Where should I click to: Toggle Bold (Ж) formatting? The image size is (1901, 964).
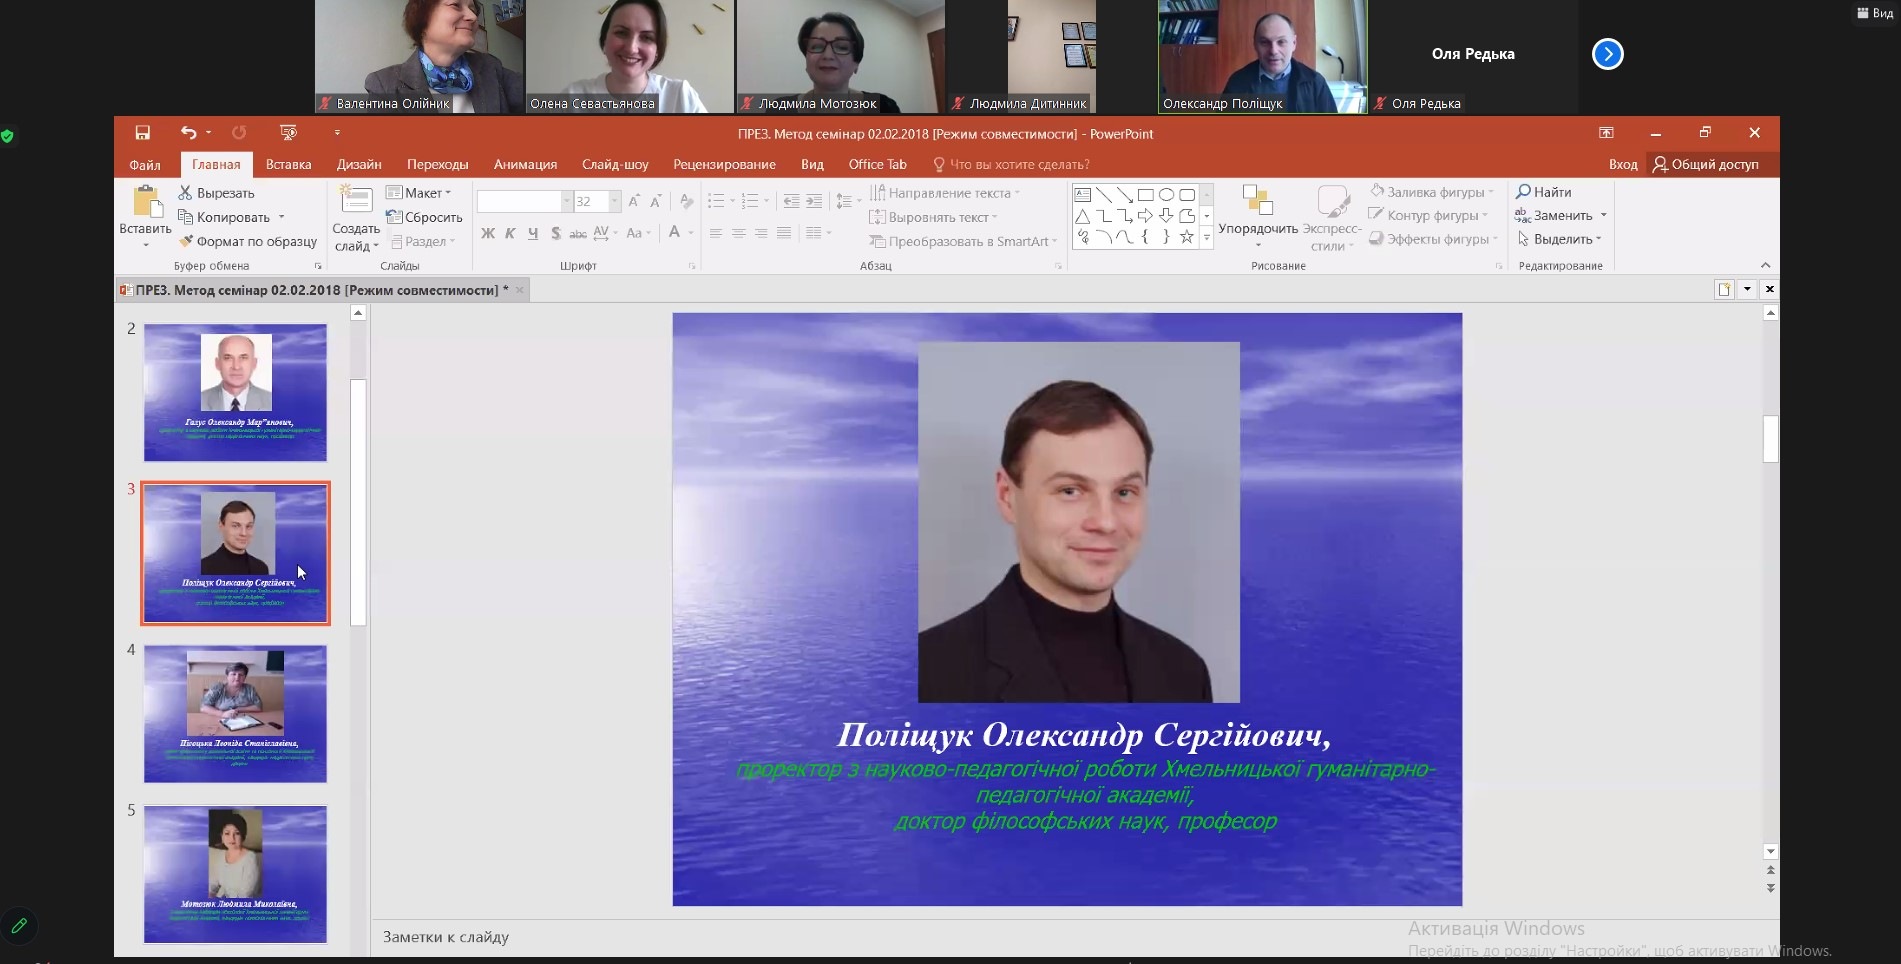coord(488,233)
